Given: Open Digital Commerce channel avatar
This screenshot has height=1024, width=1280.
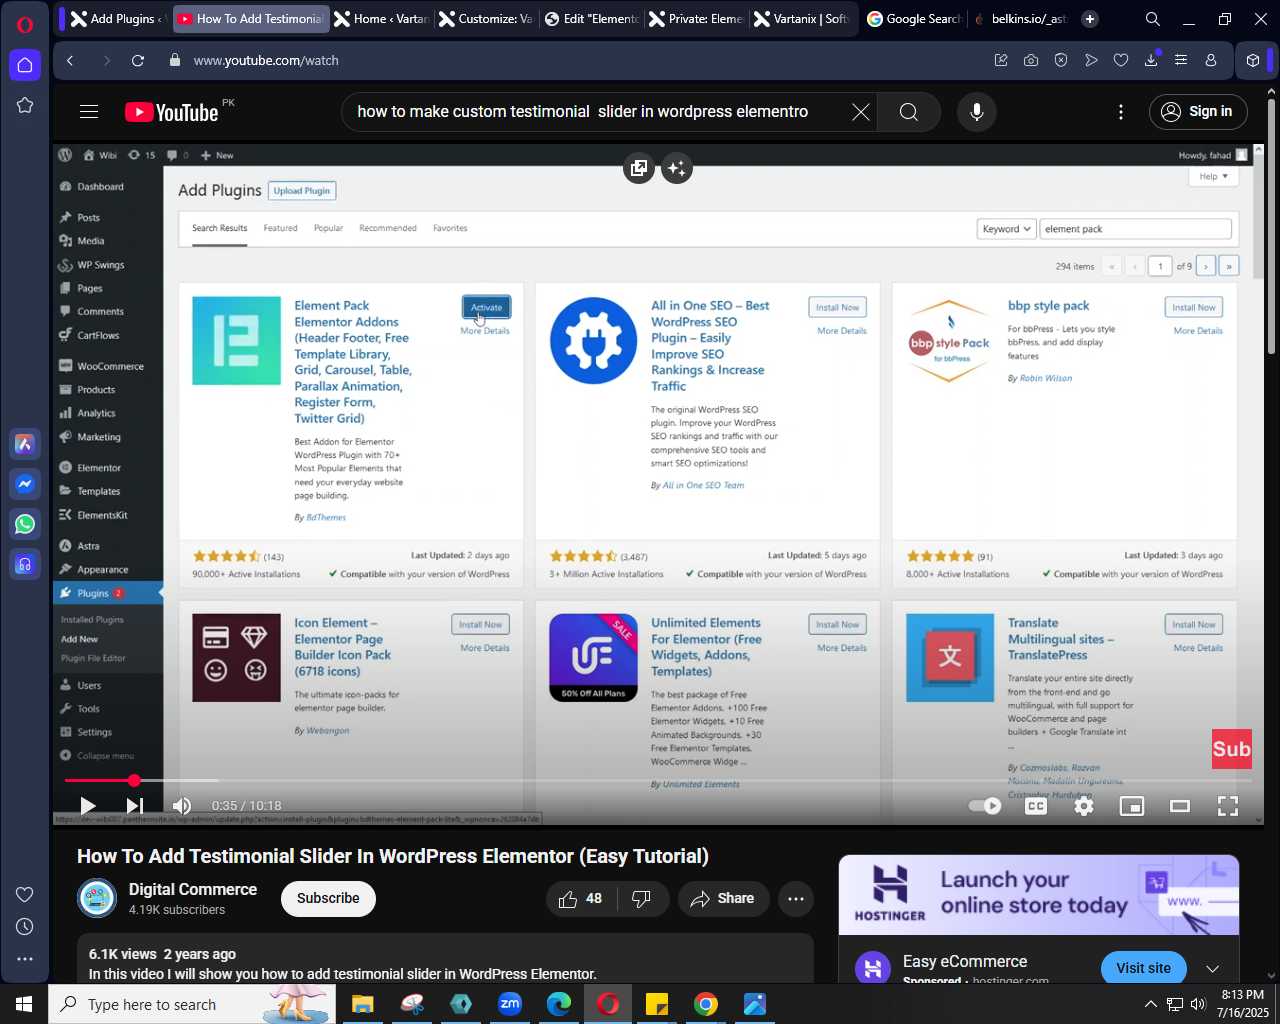Looking at the screenshot, I should 97,899.
